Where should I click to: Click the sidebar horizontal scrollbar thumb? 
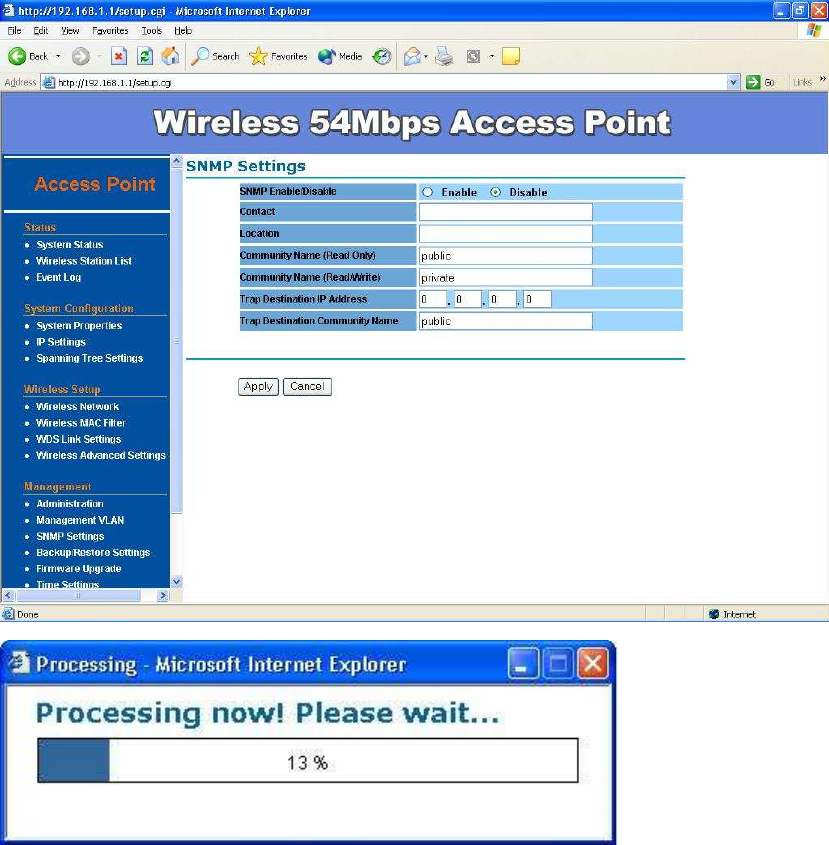[x=79, y=595]
